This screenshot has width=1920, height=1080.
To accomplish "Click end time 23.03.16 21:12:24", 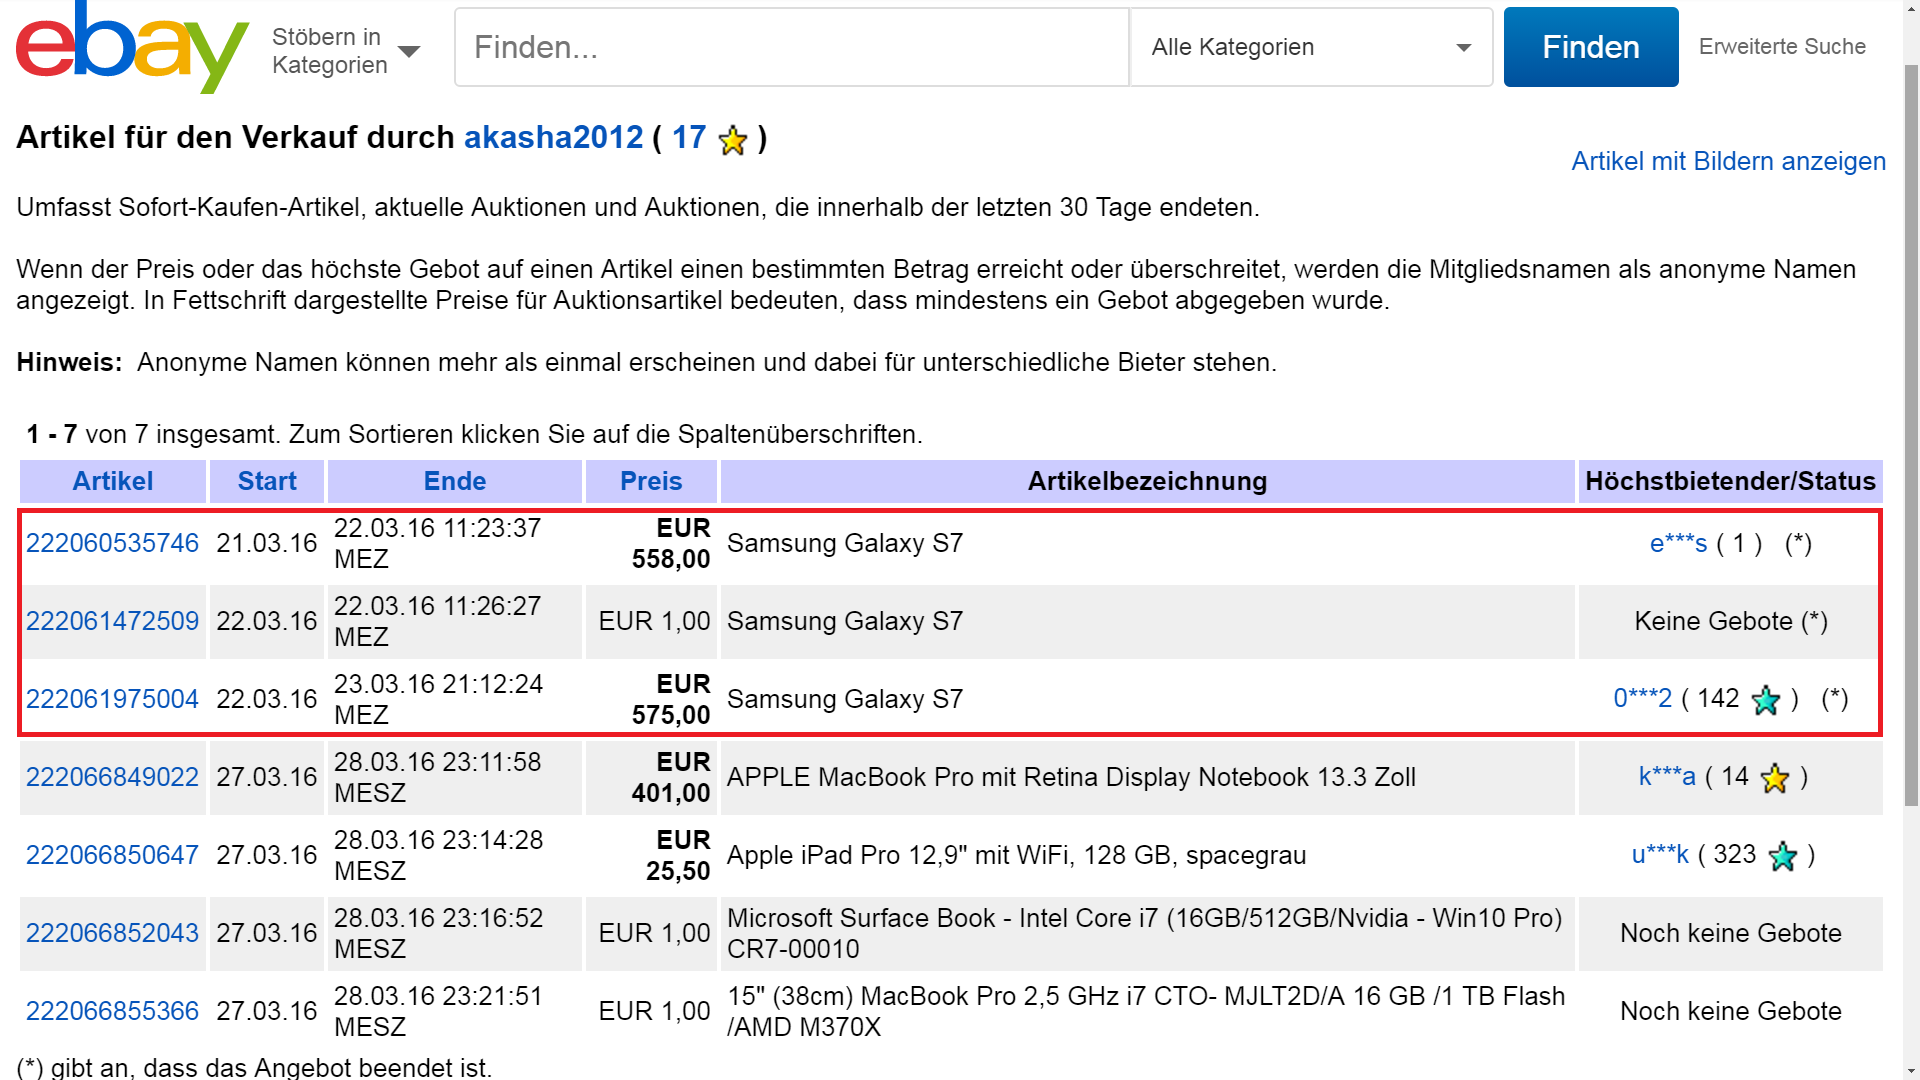I will pos(438,699).
